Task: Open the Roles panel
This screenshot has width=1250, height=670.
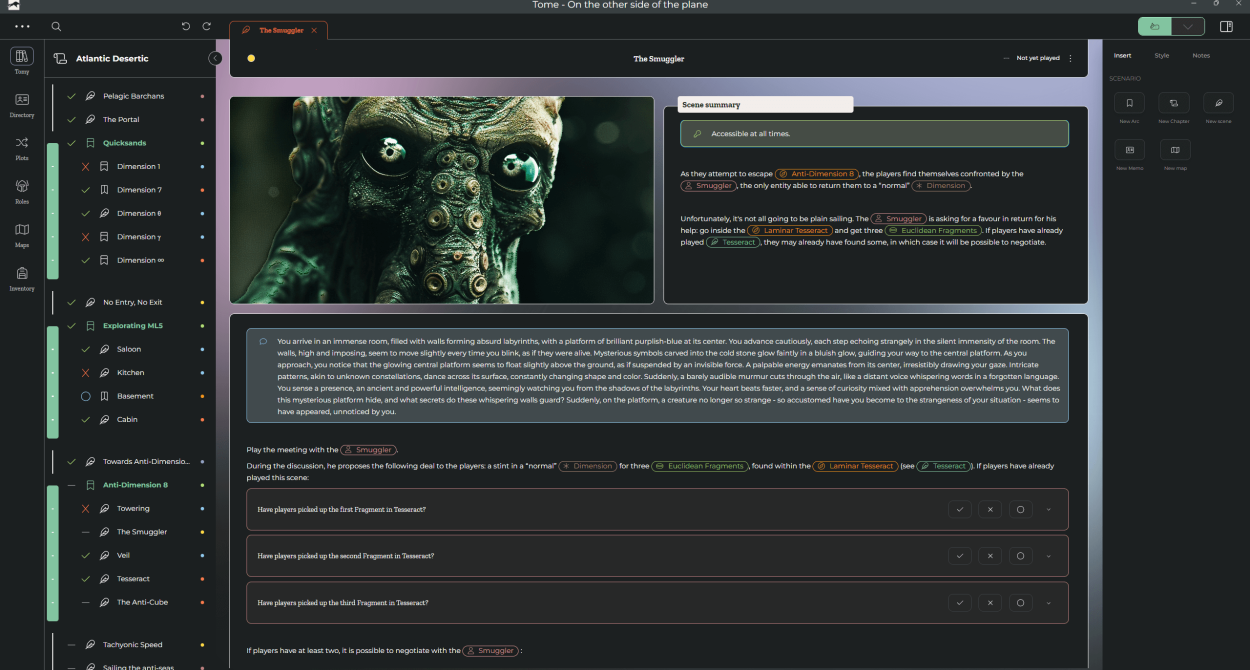Action: click(x=22, y=191)
